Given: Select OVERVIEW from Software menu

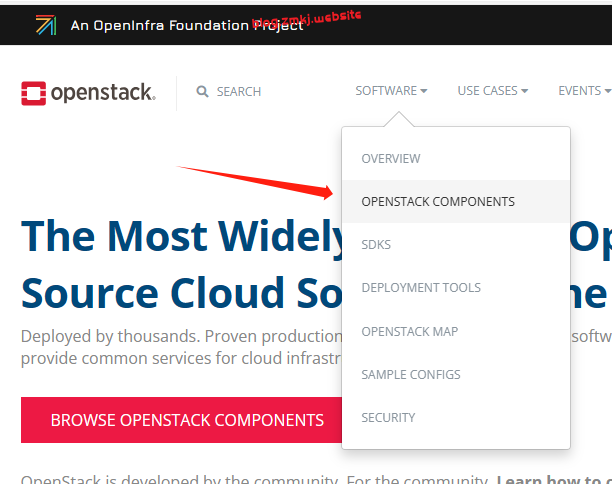Looking at the screenshot, I should pos(456,159).
